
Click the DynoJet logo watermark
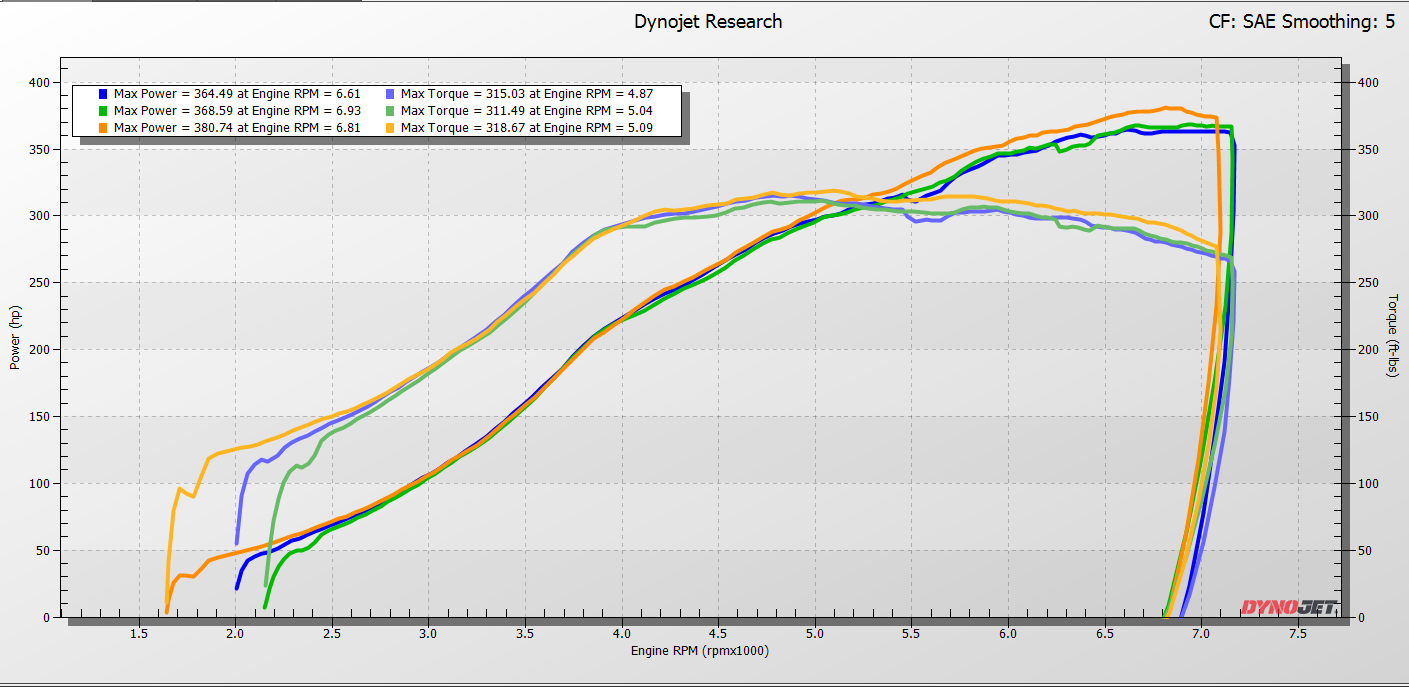(x=1288, y=606)
